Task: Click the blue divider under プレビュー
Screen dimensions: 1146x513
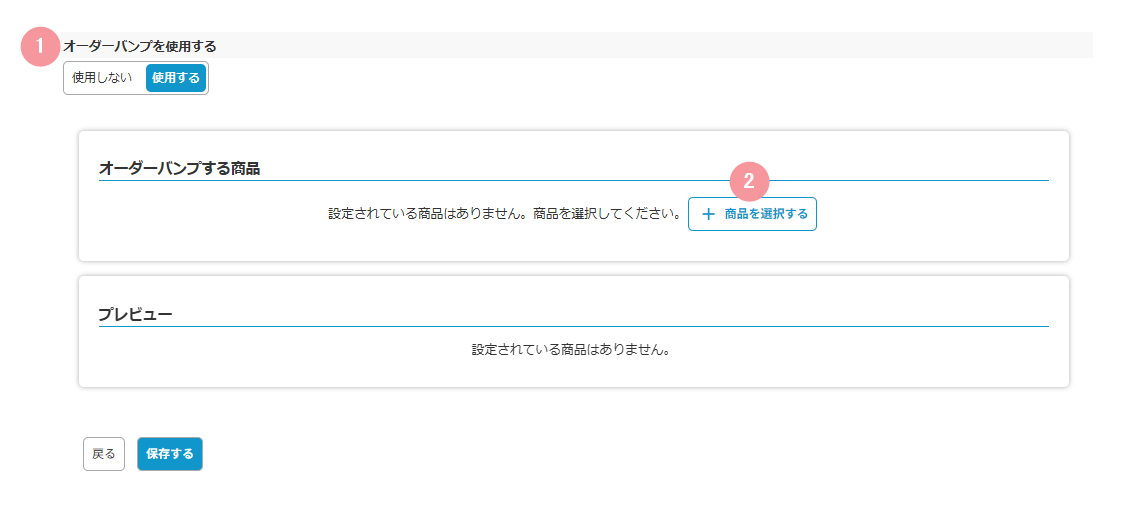Action: click(574, 326)
